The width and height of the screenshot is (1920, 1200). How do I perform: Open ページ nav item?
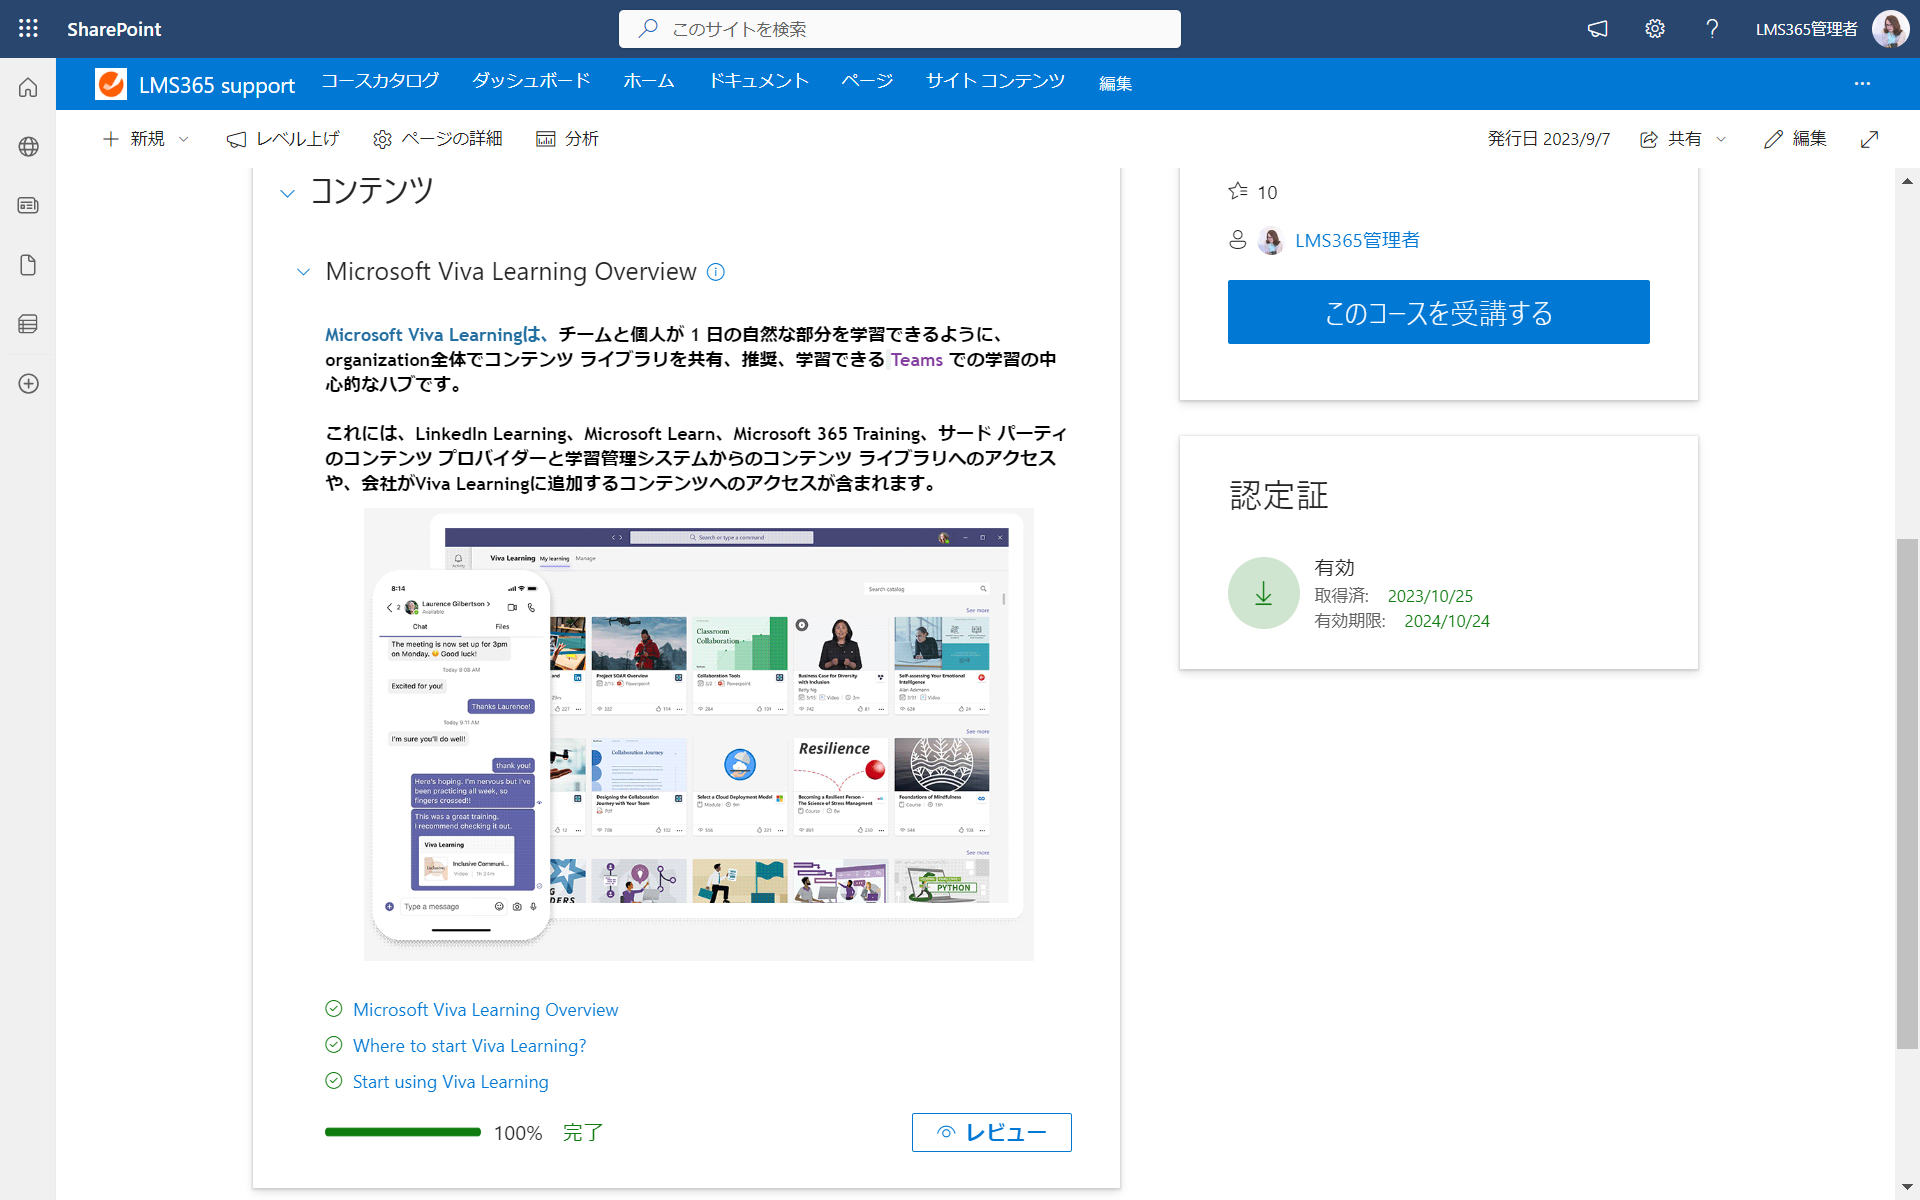click(867, 81)
